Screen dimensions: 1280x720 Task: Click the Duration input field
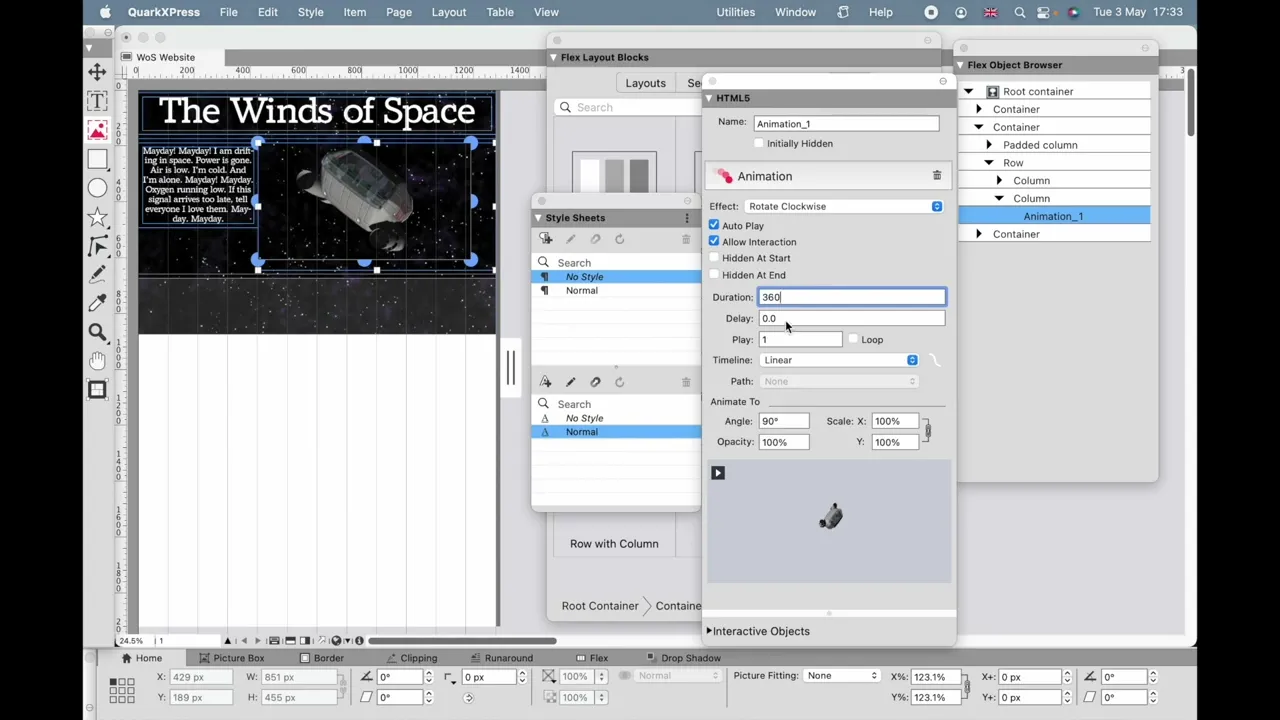[x=851, y=297]
